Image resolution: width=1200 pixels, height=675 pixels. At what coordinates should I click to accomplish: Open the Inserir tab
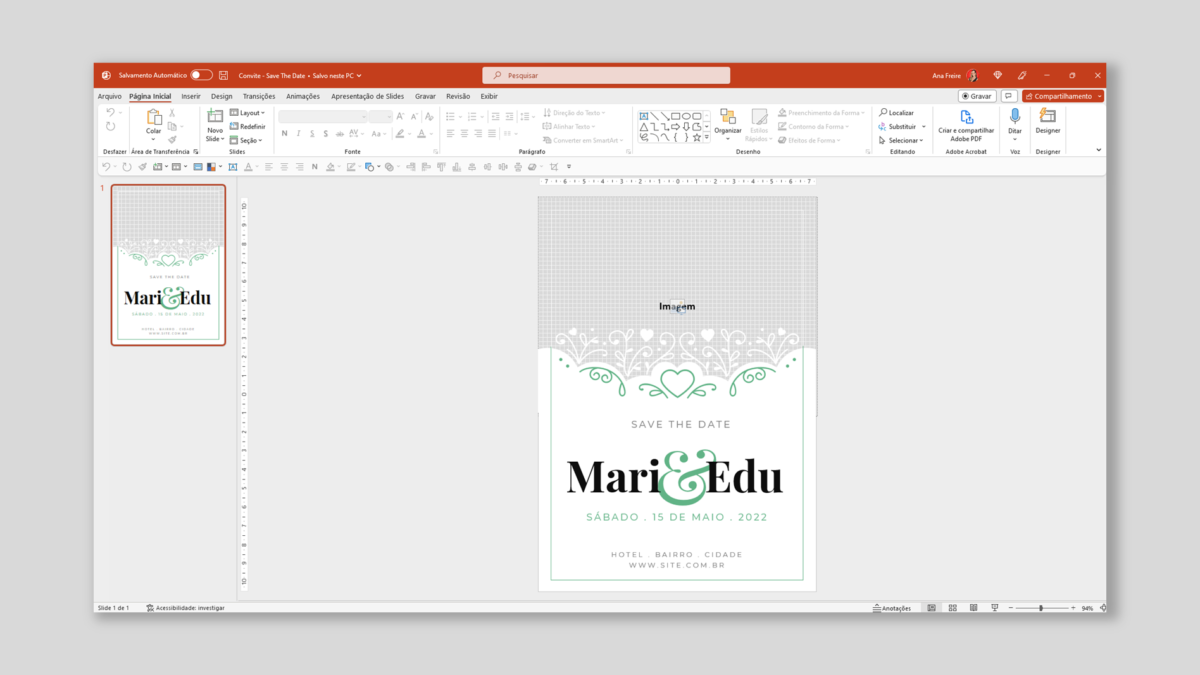click(191, 96)
